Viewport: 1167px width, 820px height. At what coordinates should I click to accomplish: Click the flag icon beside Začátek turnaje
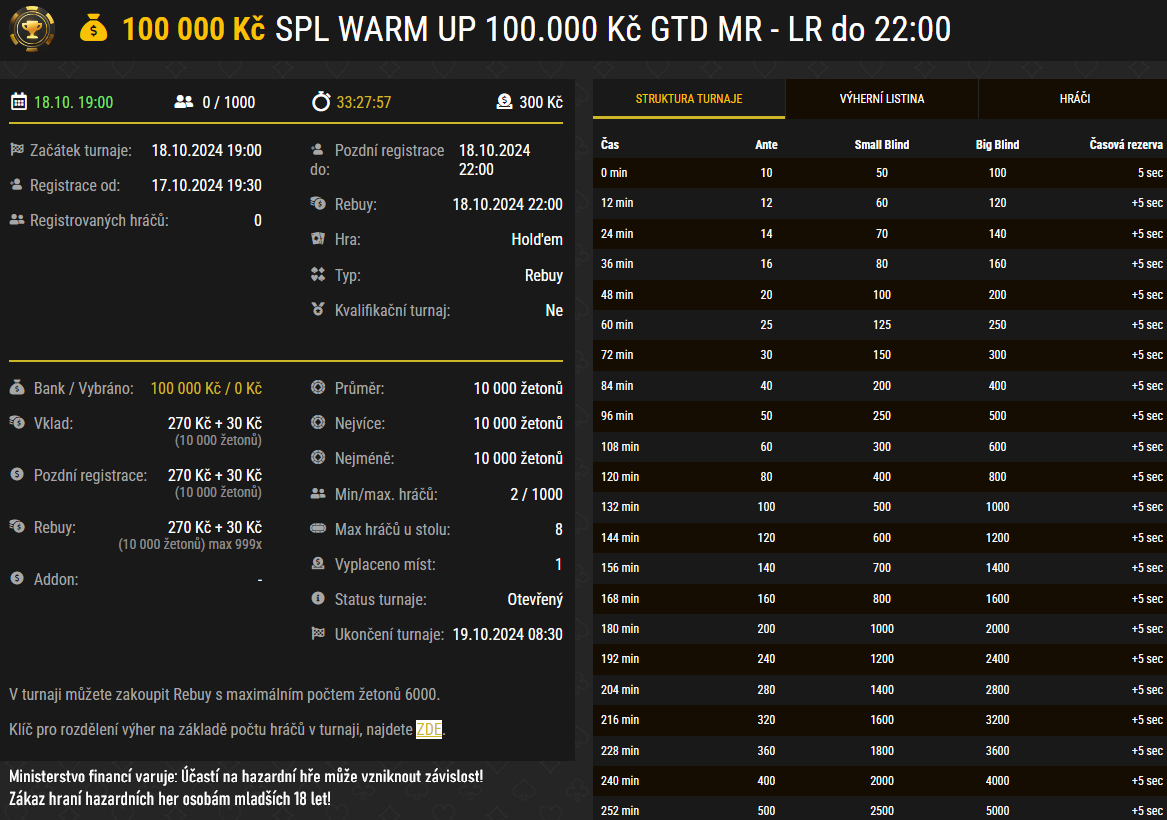(x=16, y=150)
